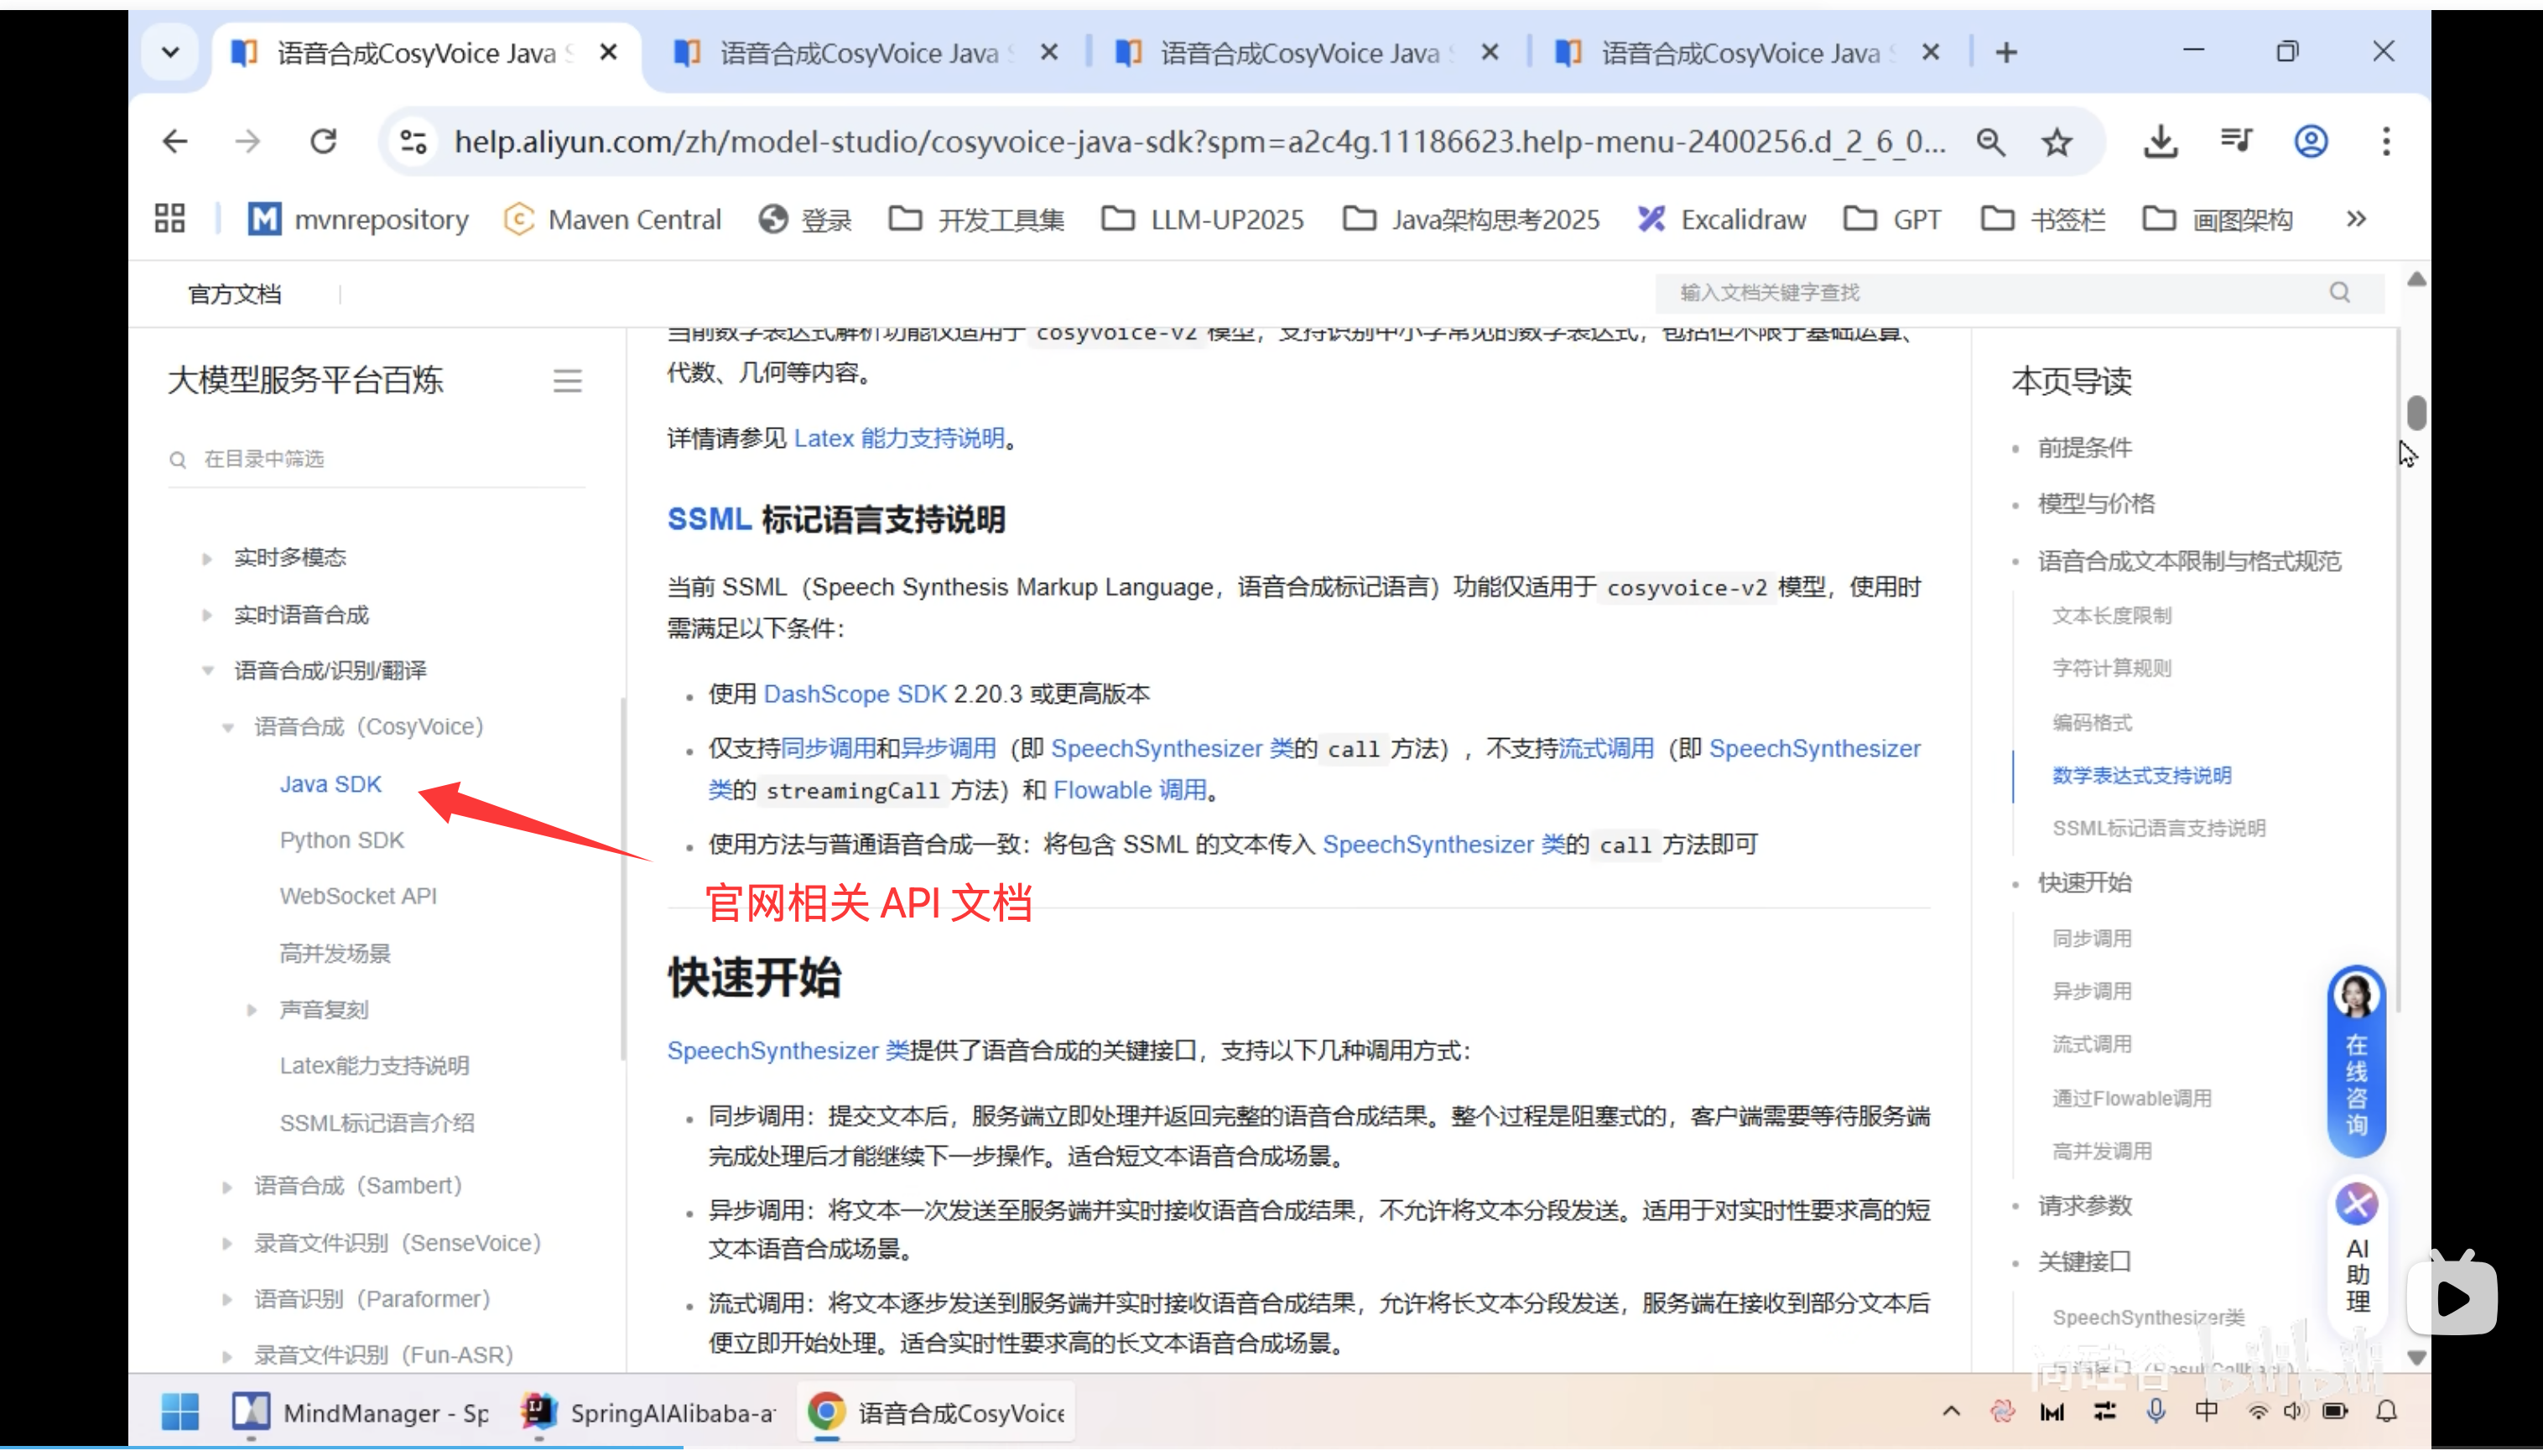Open the DashScope SDK link
The image size is (2543, 1456).
(x=855, y=694)
